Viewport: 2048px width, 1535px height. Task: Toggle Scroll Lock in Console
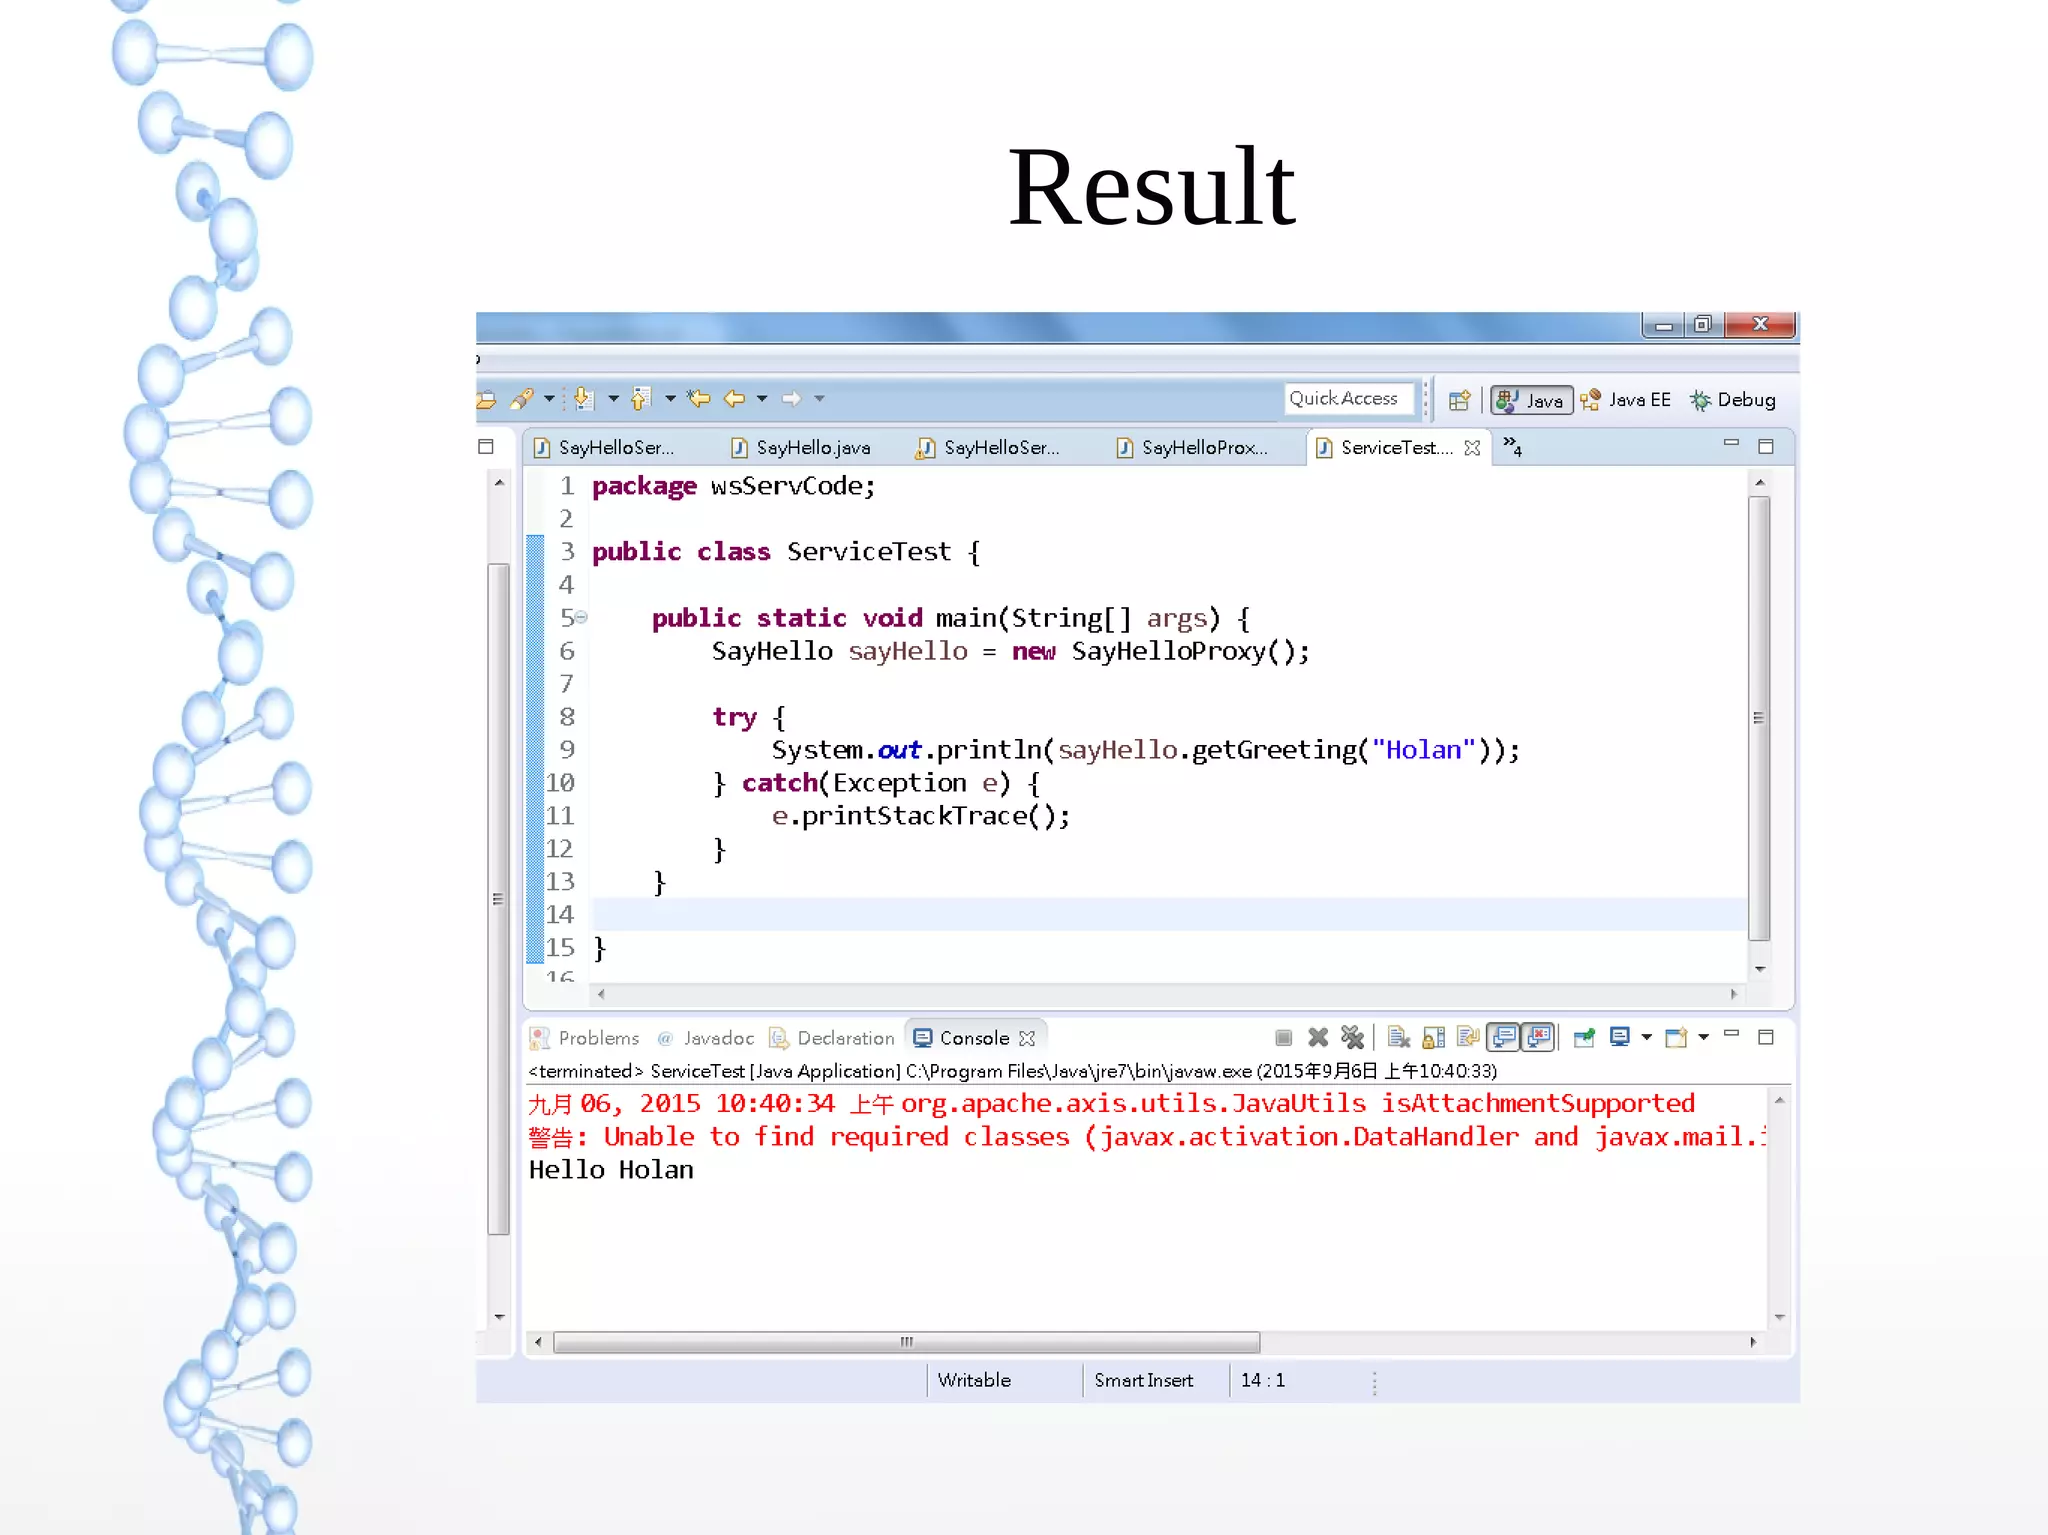pos(1433,1038)
